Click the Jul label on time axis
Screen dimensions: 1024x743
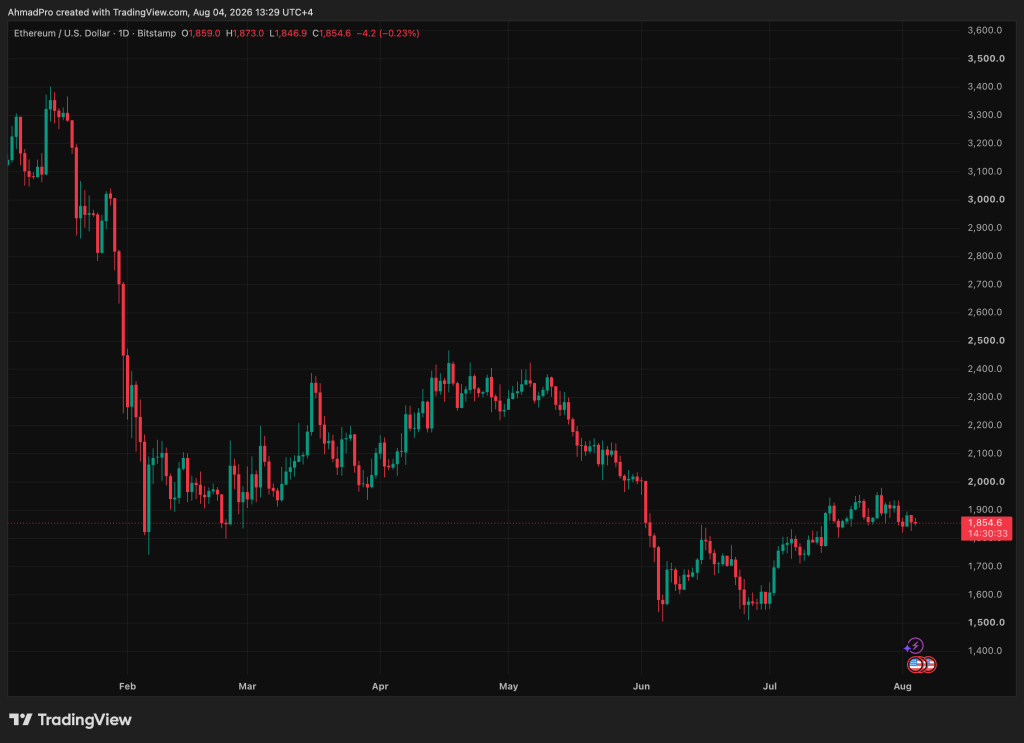coord(770,686)
